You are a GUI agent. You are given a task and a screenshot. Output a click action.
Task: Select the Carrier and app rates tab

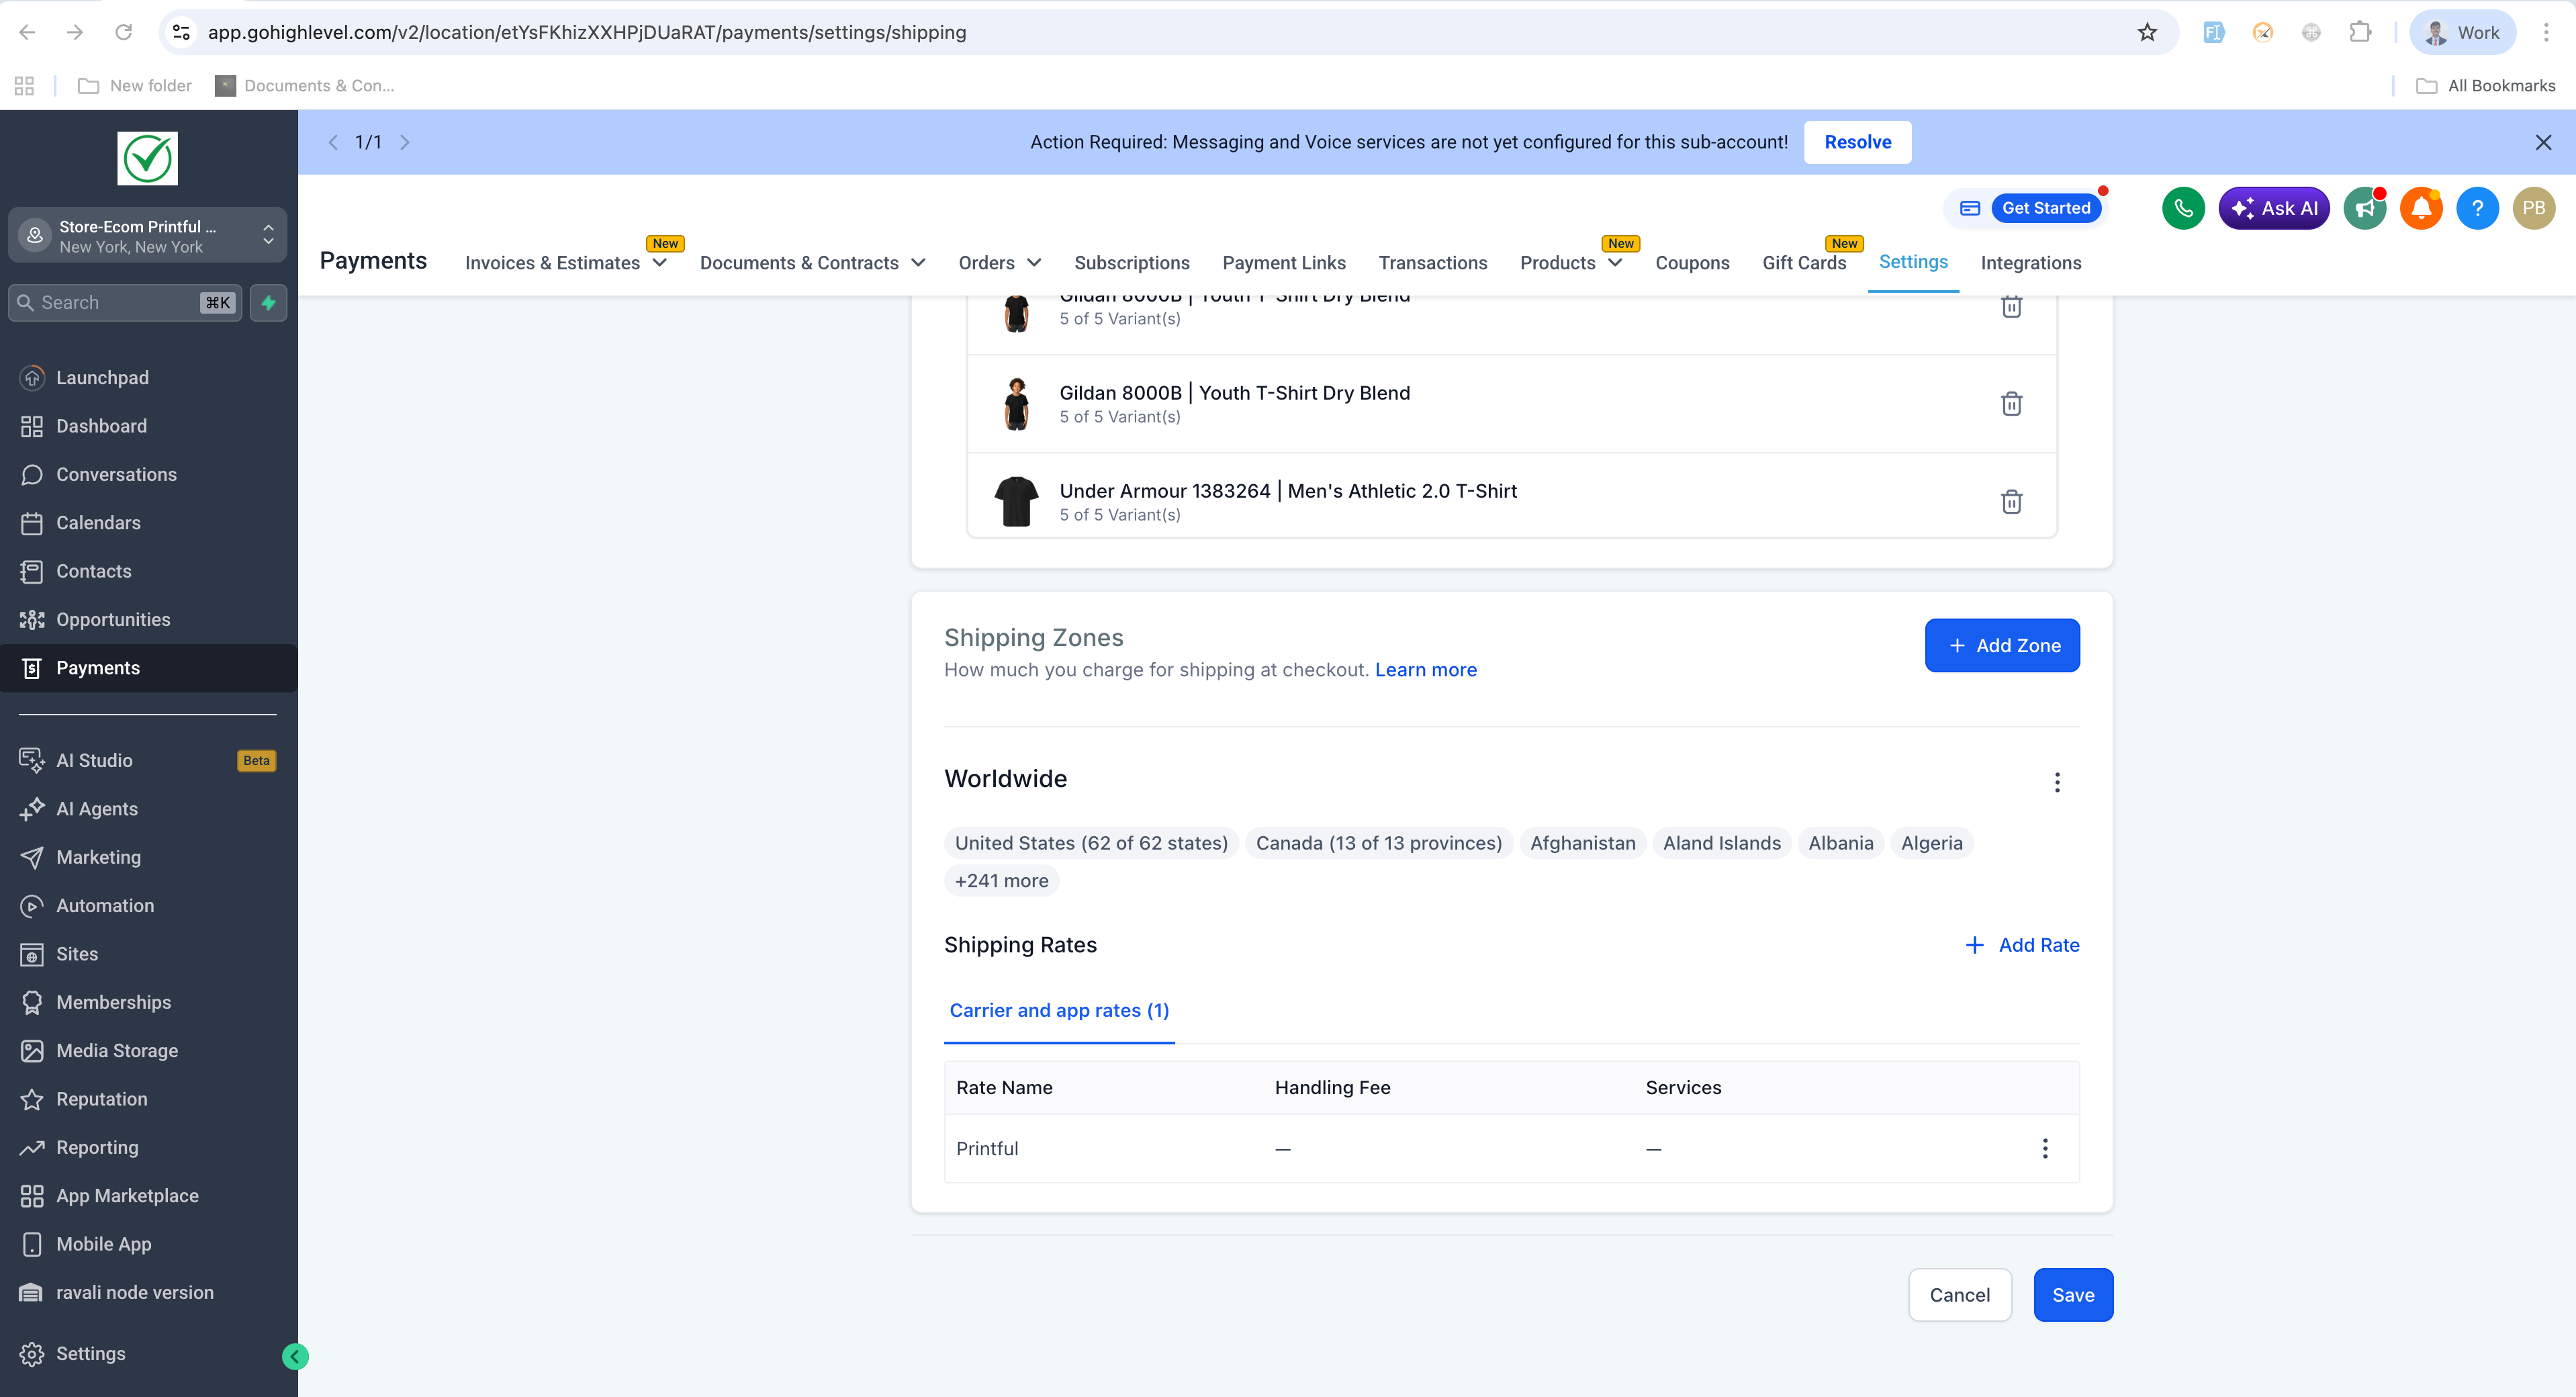click(1058, 1010)
